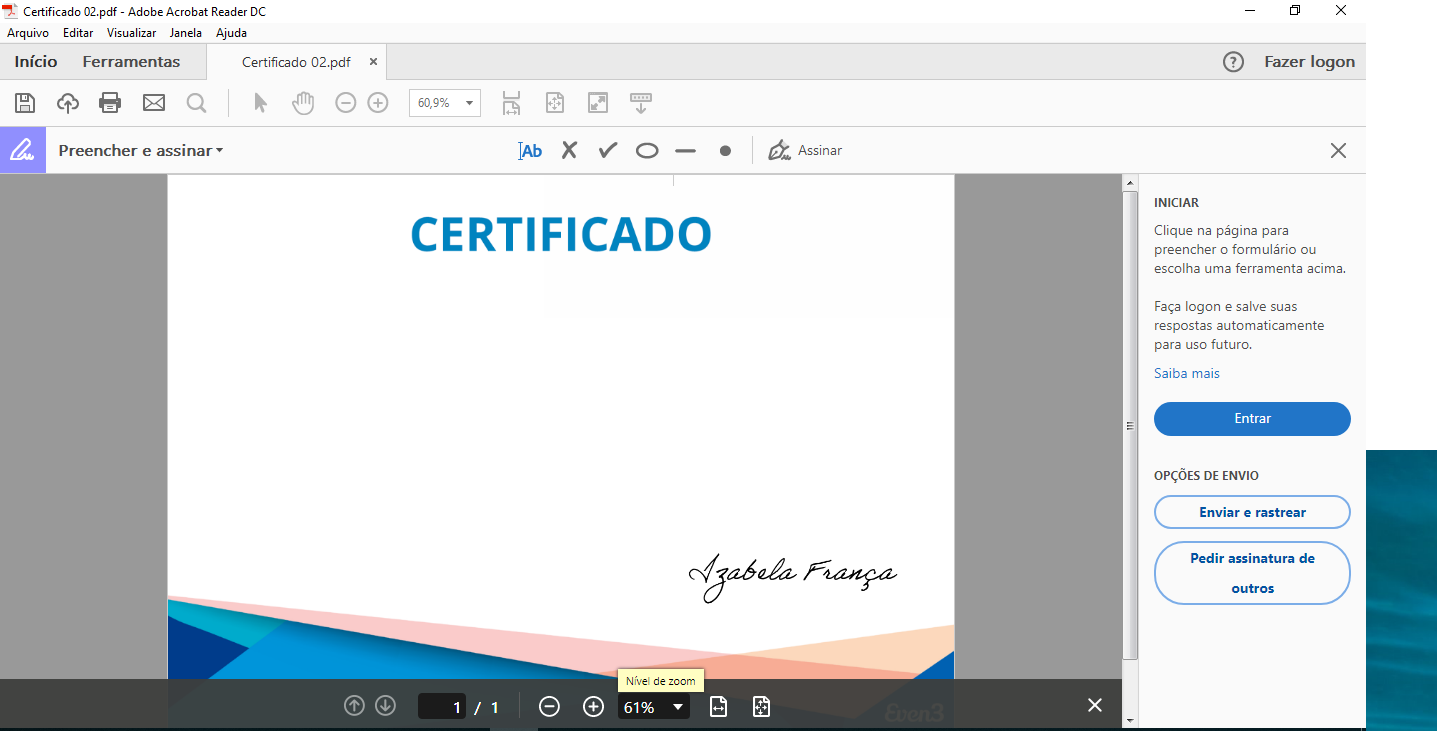The width and height of the screenshot is (1437, 731).
Task: Close the Certificado 02.pdf tab
Action: click(x=373, y=61)
